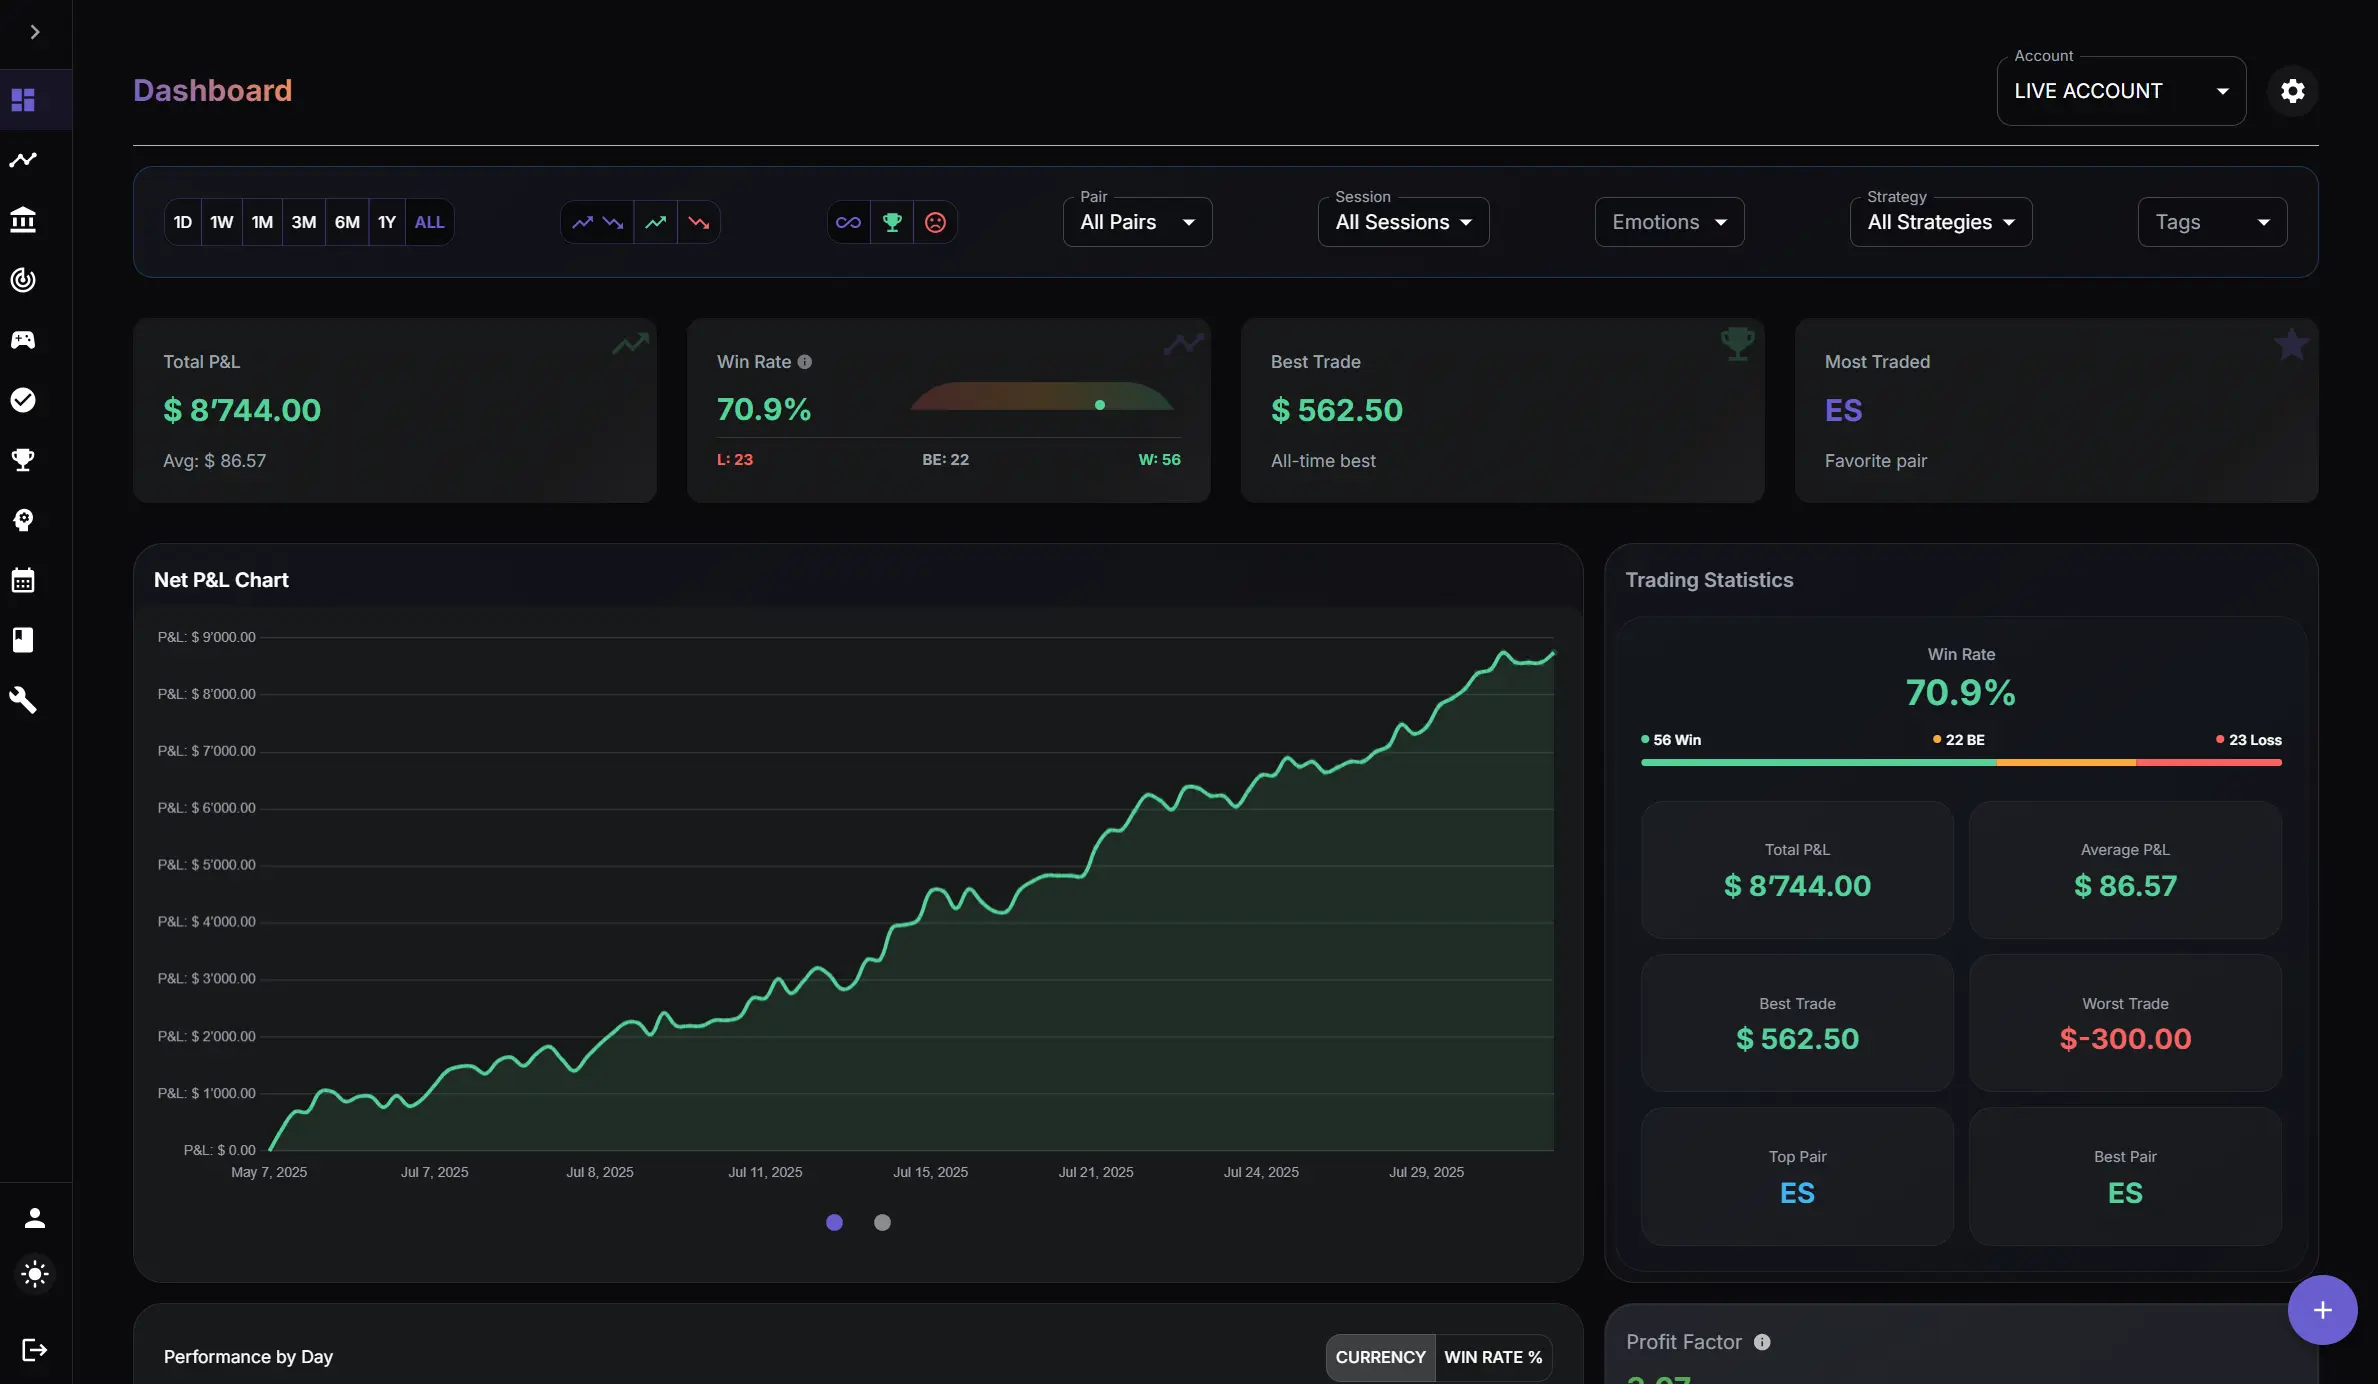Viewport: 2378px width, 1384px height.
Task: Open the journal bookmark icon in sidebar
Action: click(x=22, y=640)
